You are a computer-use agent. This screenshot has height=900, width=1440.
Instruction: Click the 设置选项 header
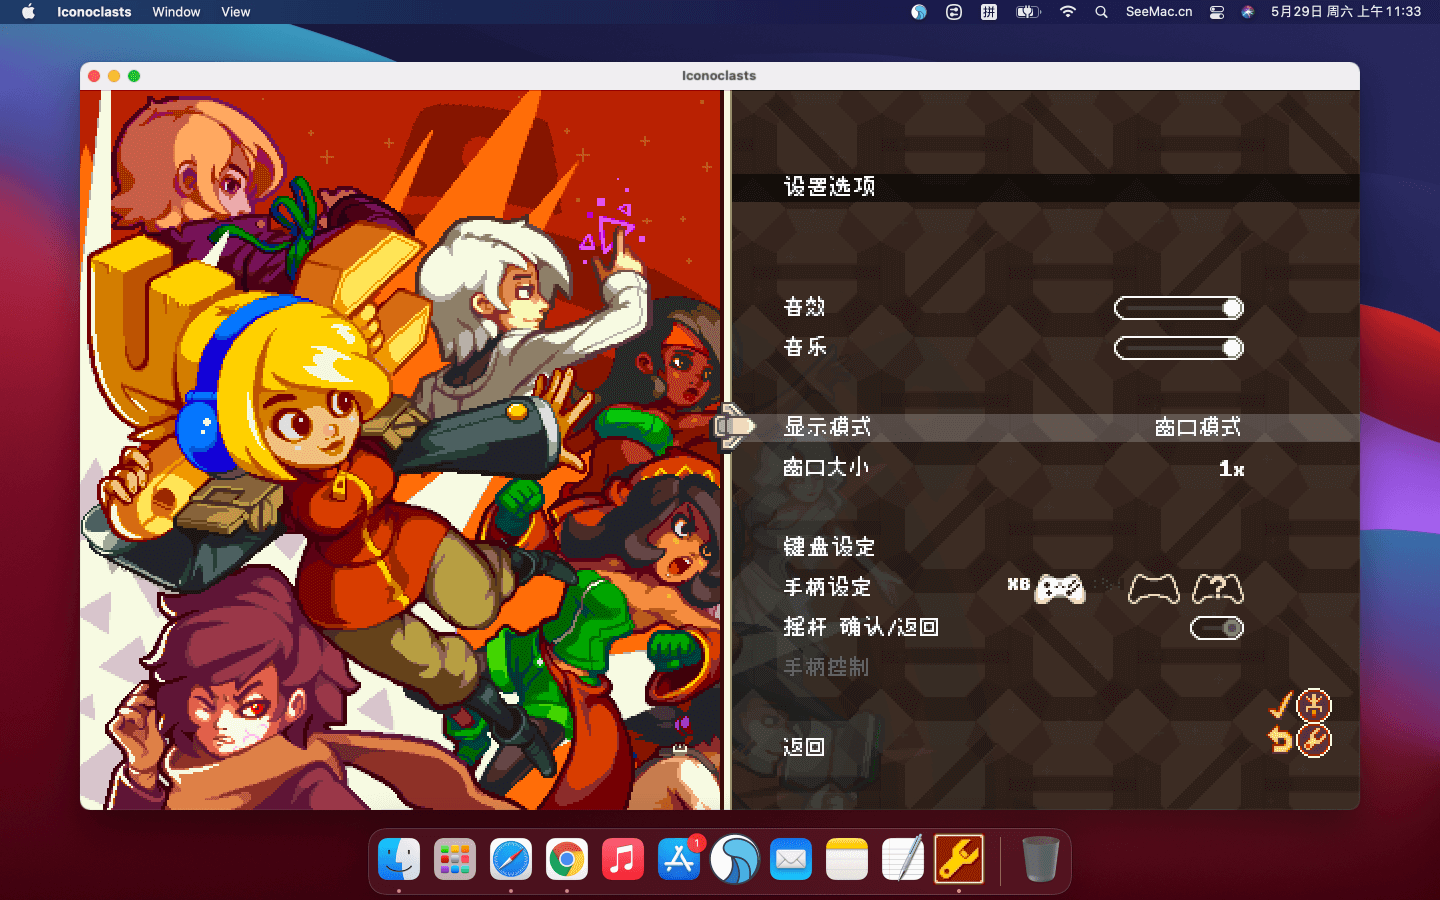coord(829,187)
